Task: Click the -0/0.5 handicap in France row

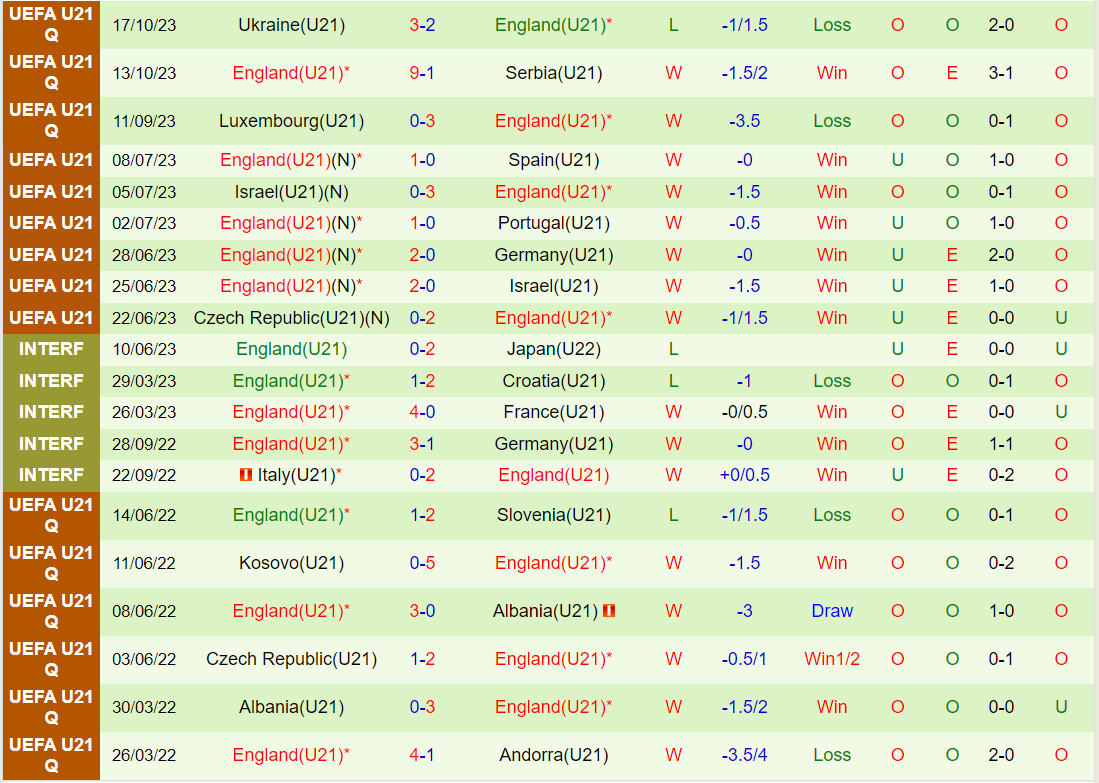Action: [x=744, y=412]
